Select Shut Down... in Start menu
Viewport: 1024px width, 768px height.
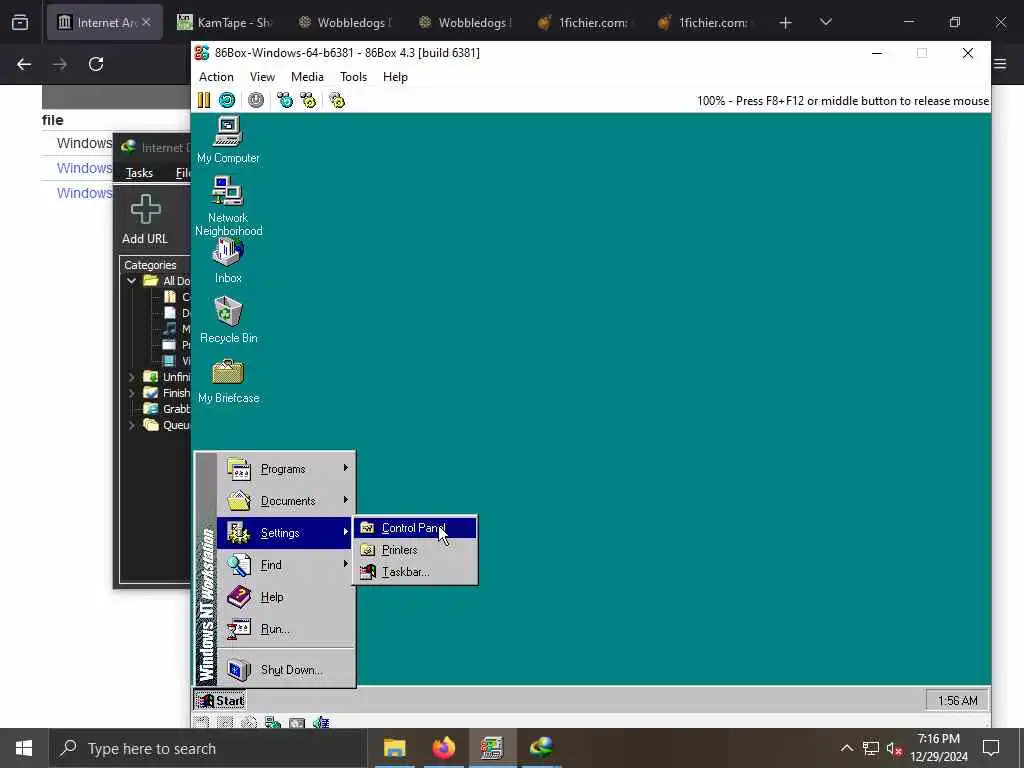click(286, 669)
